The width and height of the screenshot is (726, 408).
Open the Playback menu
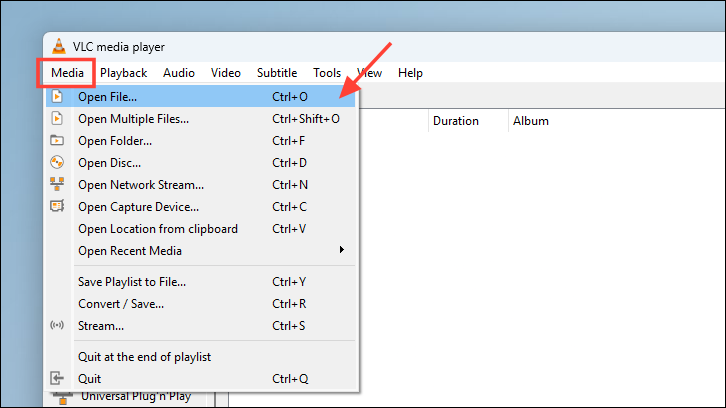coord(123,73)
